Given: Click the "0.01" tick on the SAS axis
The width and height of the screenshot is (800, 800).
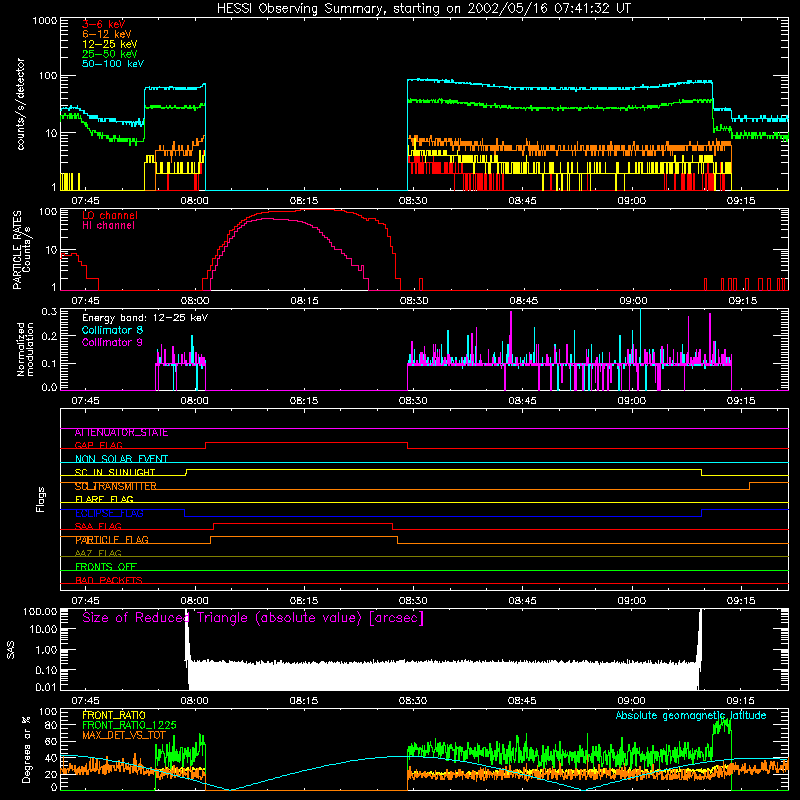Looking at the screenshot, I should tap(46, 687).
